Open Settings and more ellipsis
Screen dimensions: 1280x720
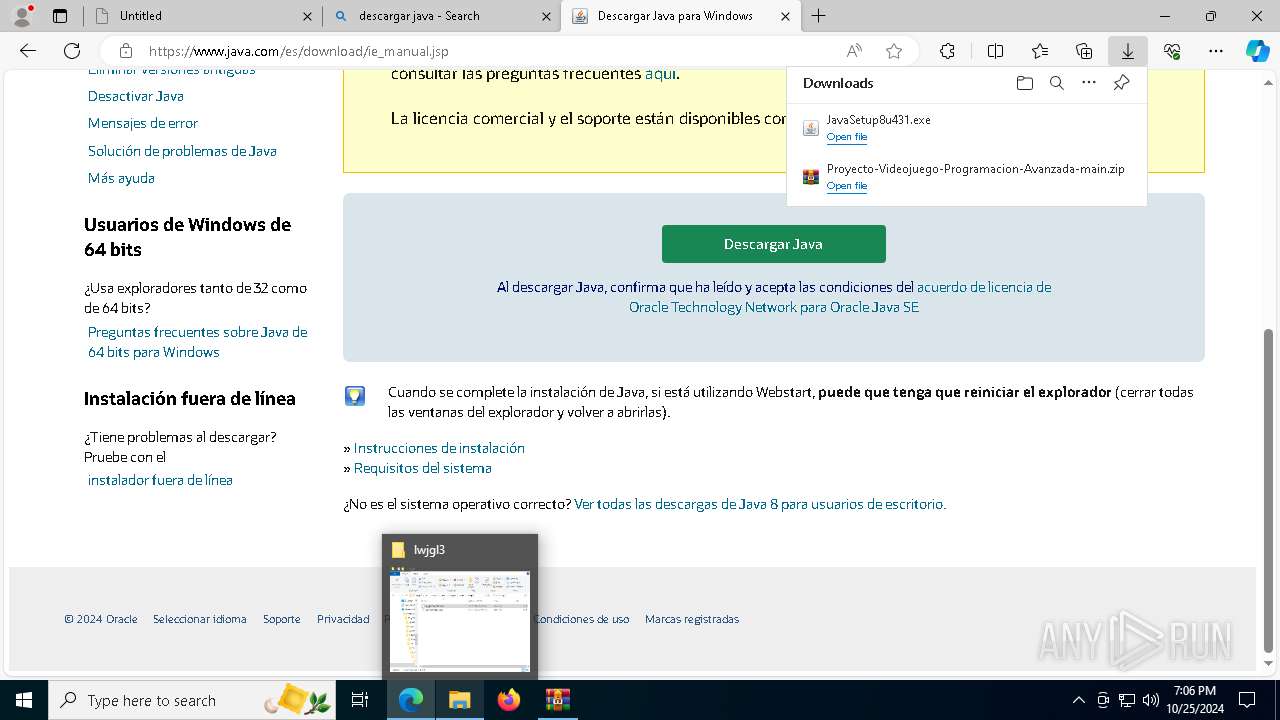[1216, 51]
